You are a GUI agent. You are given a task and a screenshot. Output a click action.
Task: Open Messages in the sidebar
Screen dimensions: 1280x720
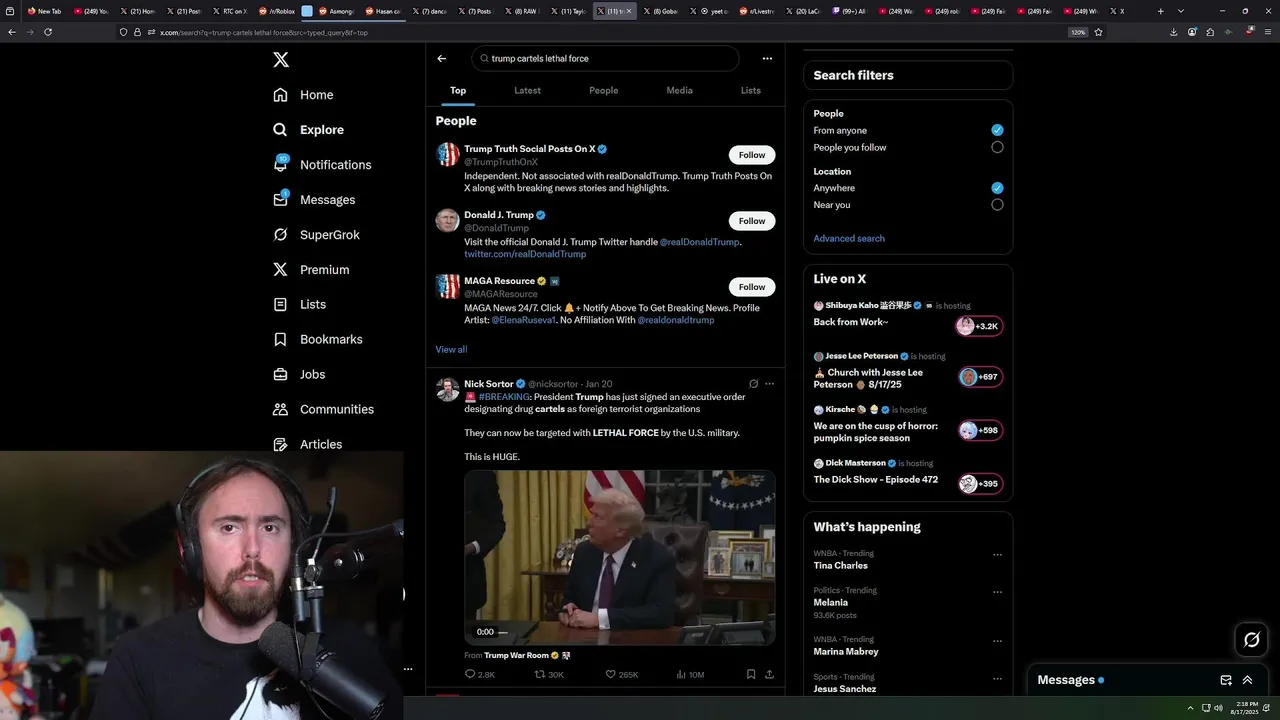314,200
